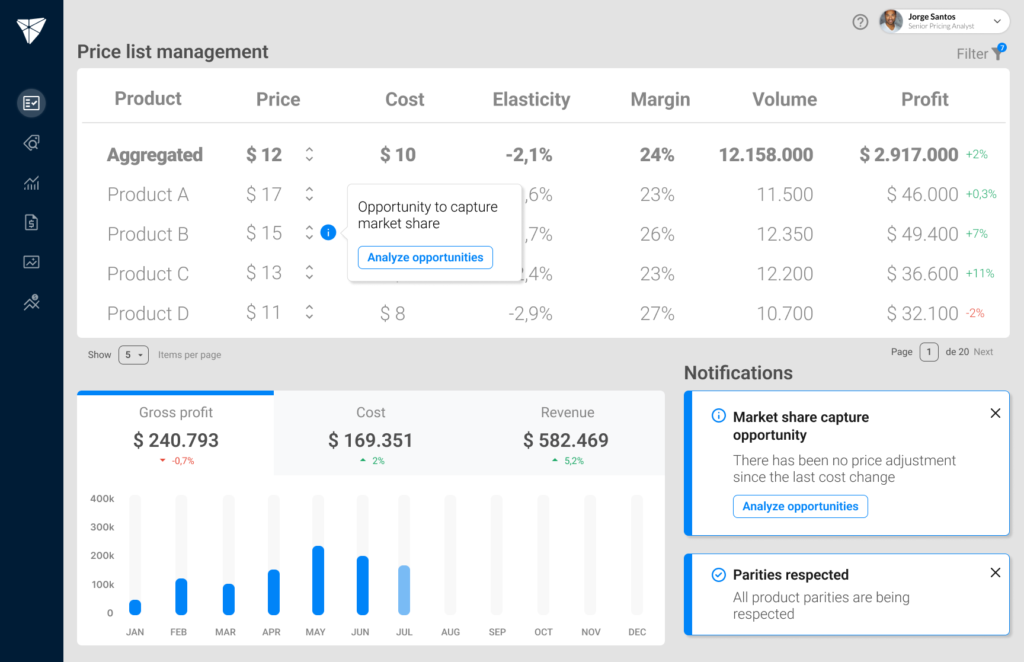
Task: Click the MAR bar in chart
Action: coord(229,599)
